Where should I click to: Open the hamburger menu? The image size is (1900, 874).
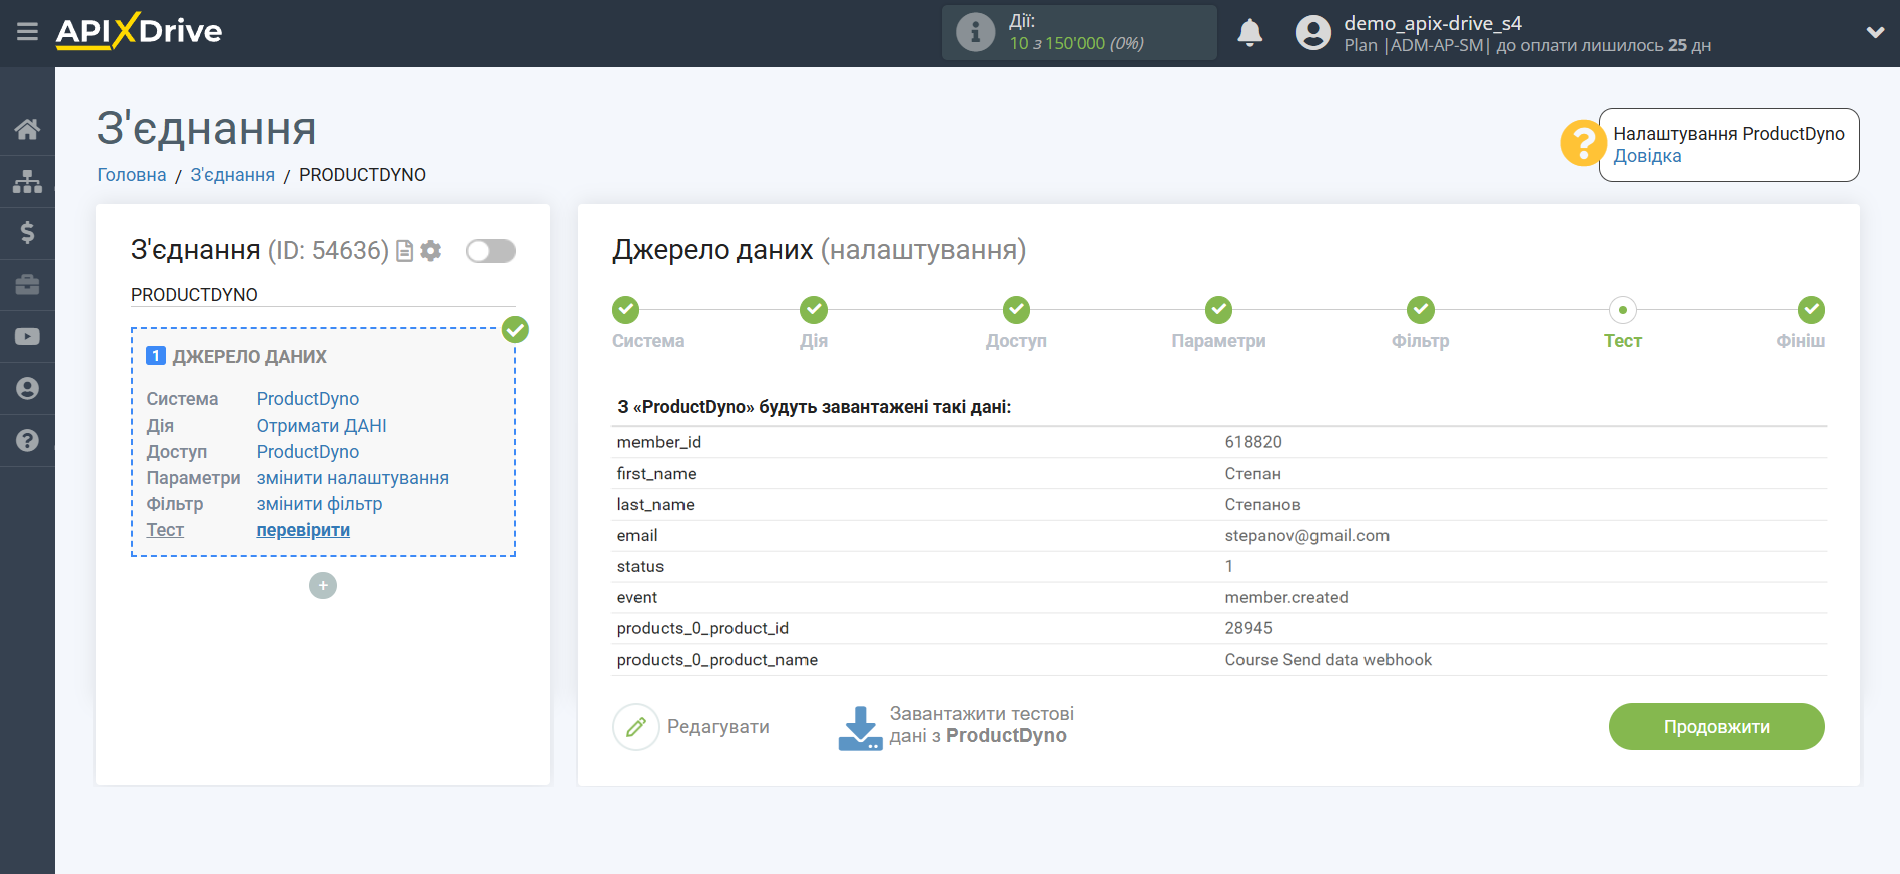point(27,32)
